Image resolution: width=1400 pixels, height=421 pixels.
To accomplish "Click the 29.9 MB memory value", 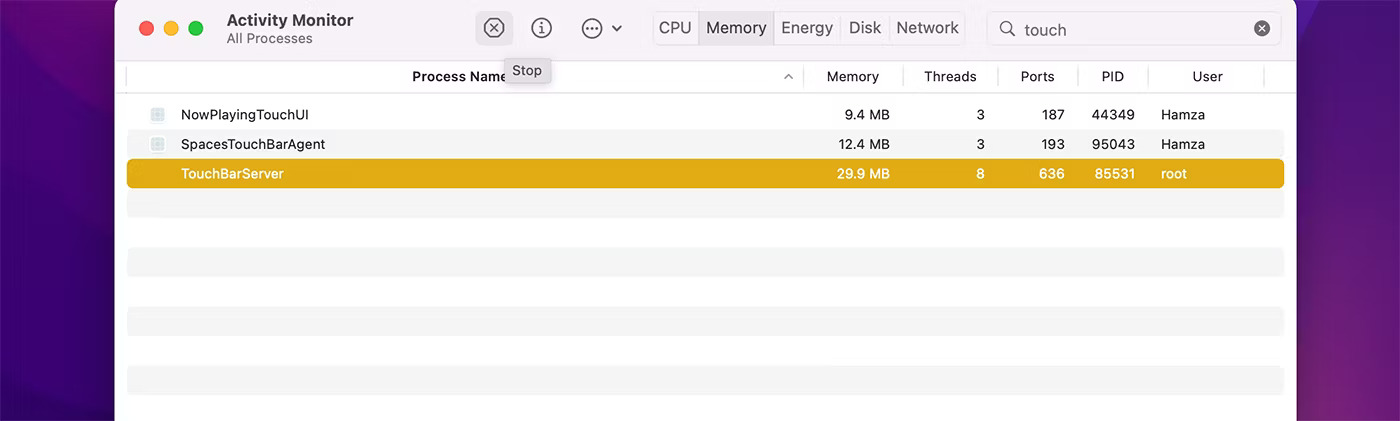I will [x=863, y=173].
